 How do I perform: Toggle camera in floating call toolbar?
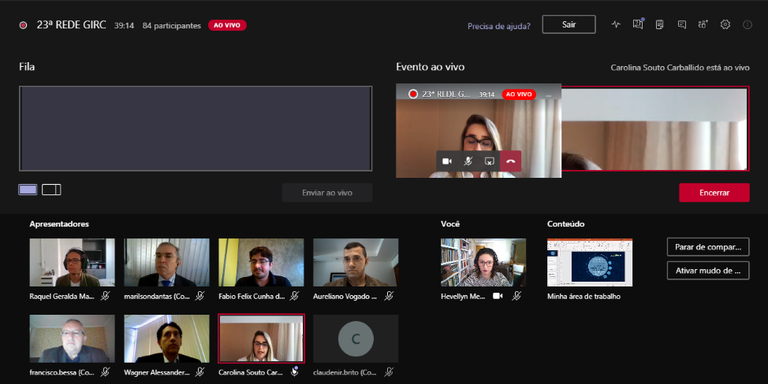click(x=447, y=161)
